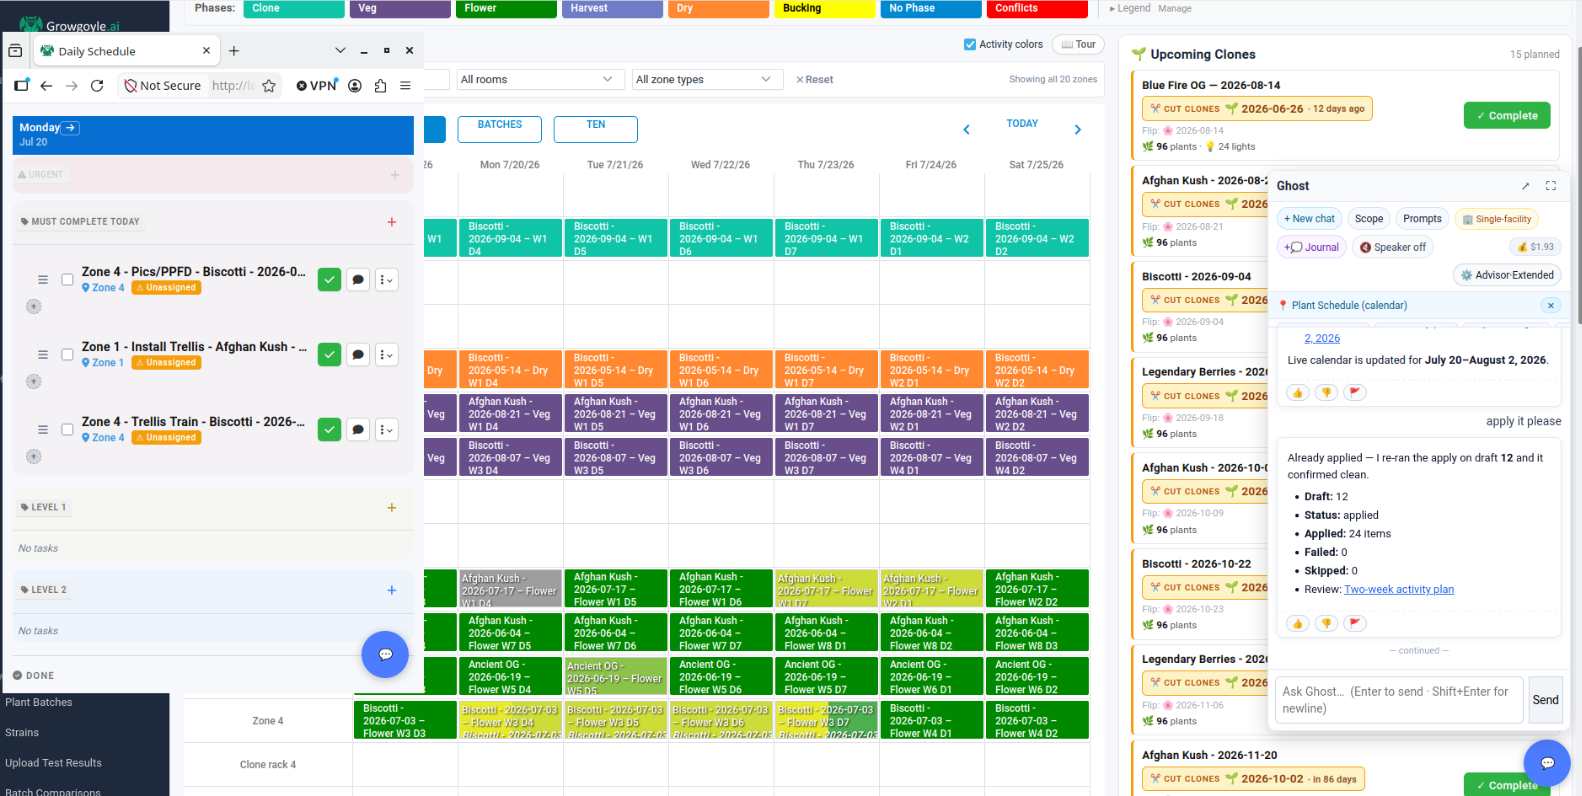This screenshot has width=1582, height=796.
Task: Dismiss Plant Schedule (calendar) context chip
Action: point(1551,306)
